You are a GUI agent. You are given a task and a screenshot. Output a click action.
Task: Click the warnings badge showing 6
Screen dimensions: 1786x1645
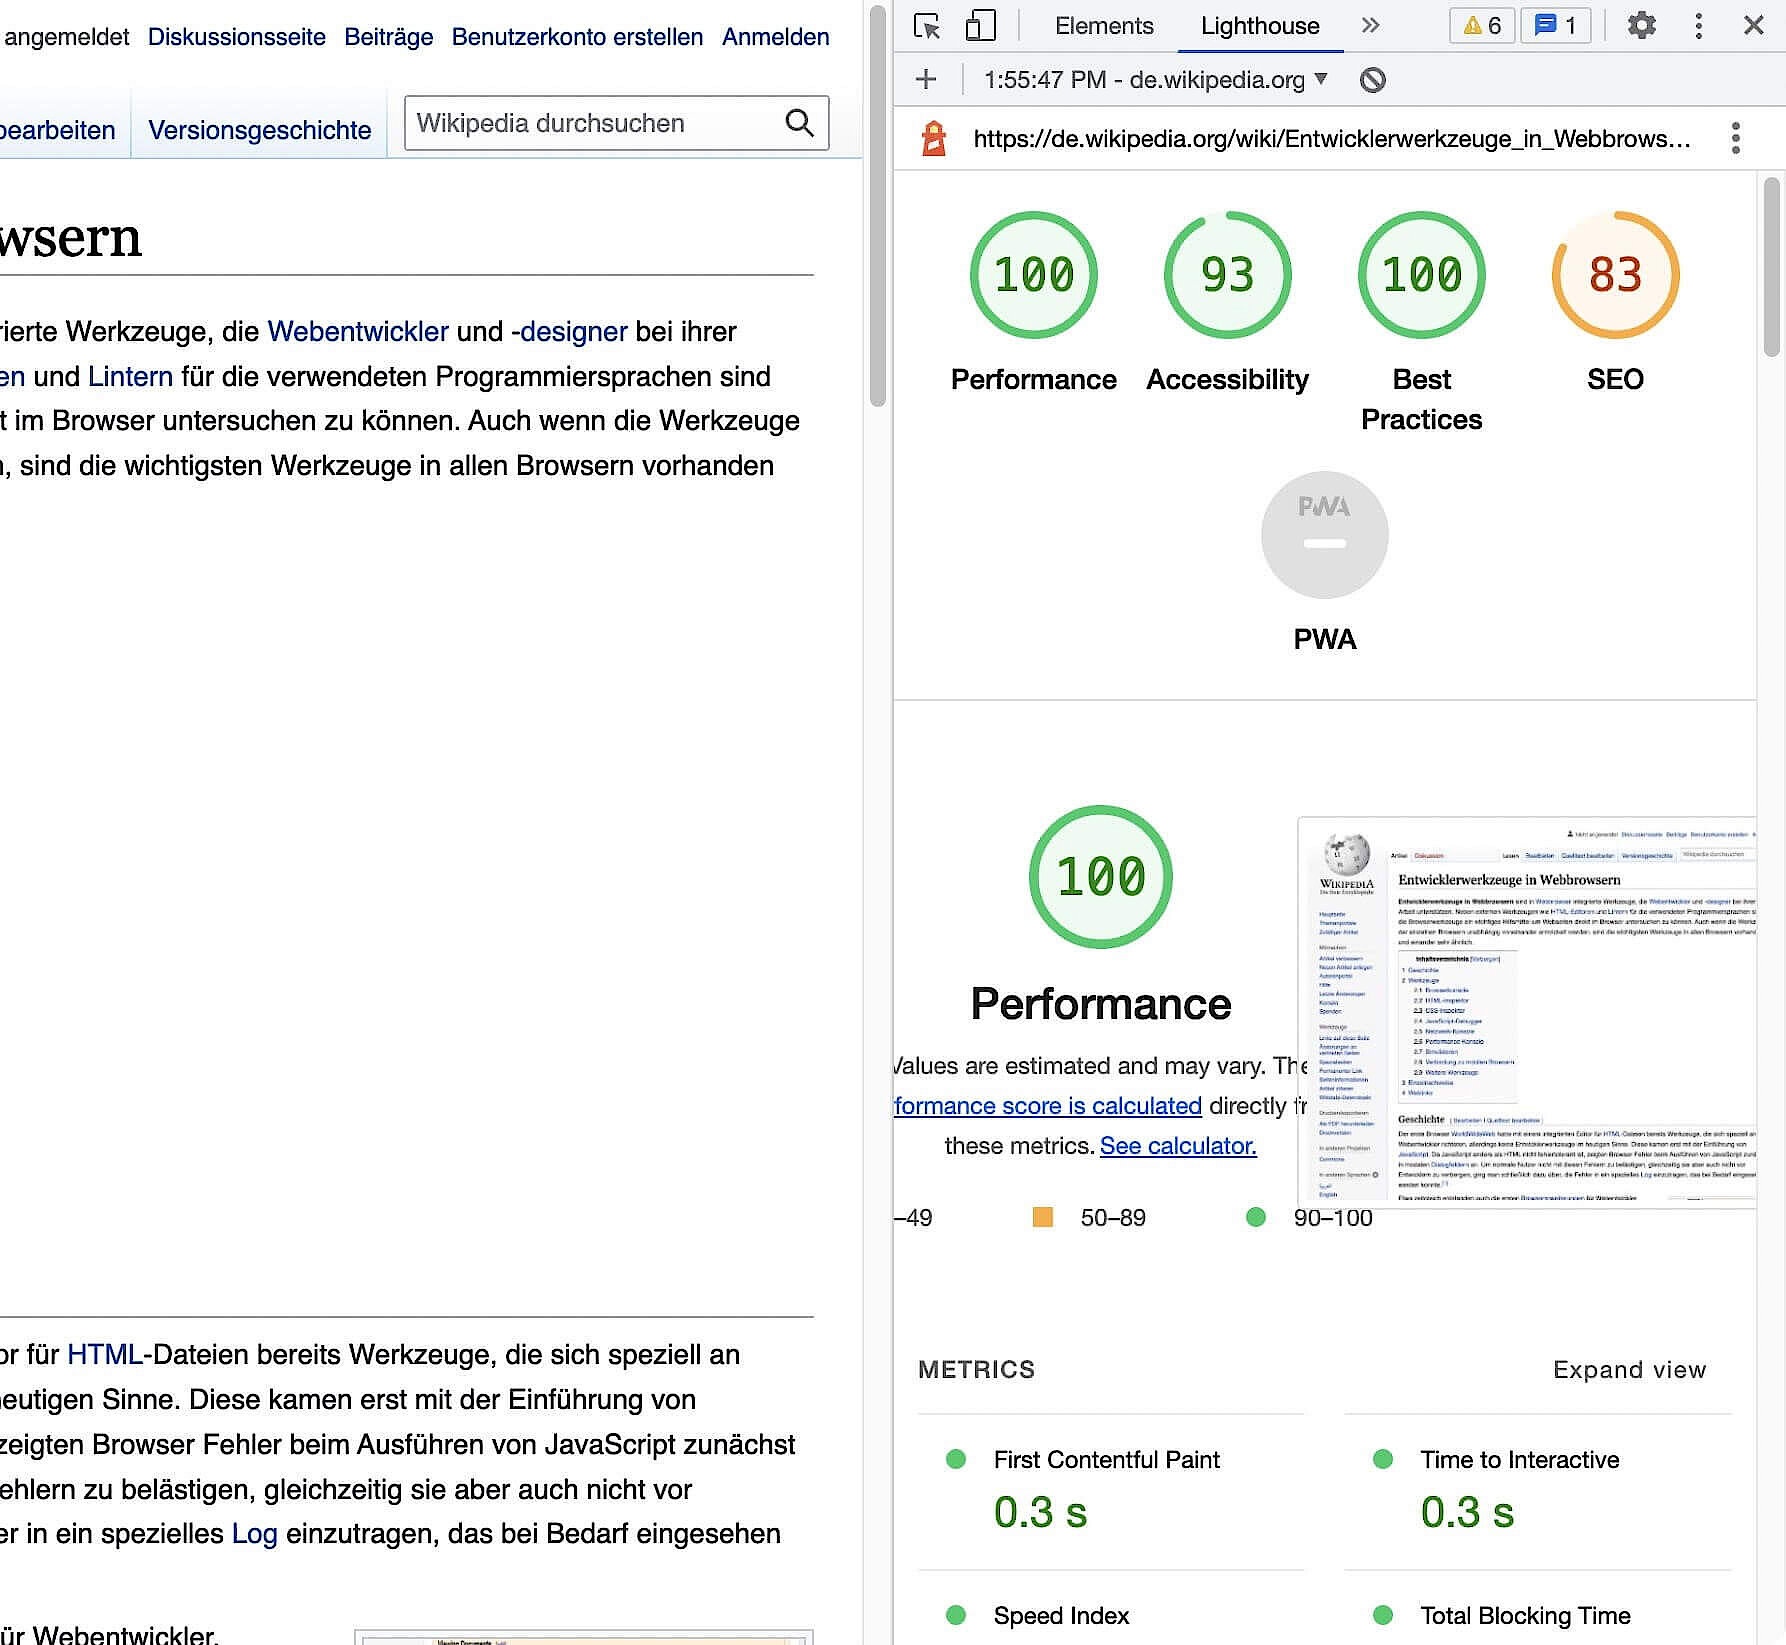1481,26
